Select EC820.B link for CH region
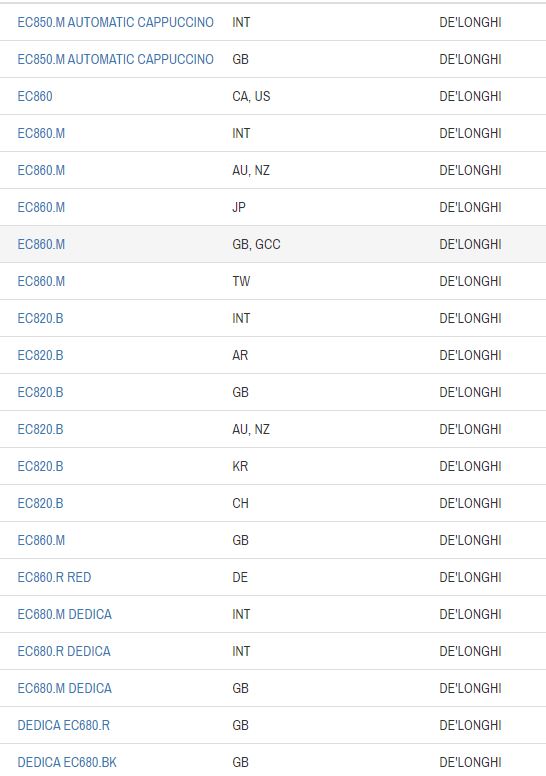Image resolution: width=546 pixels, height=776 pixels. pyautogui.click(x=41, y=503)
